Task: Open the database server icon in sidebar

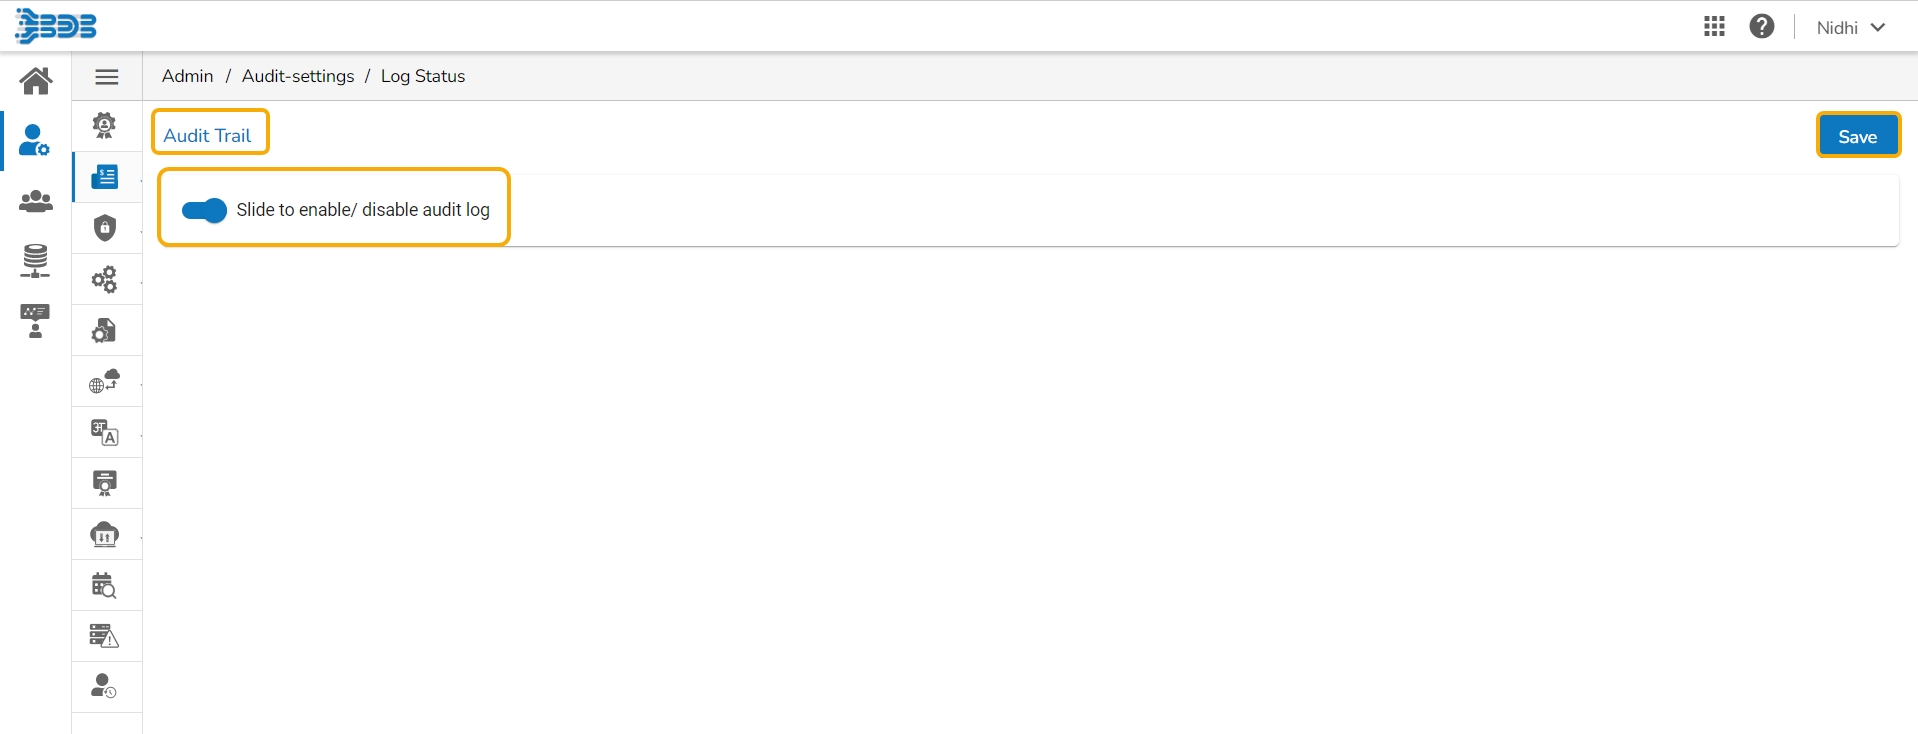Action: click(x=36, y=261)
